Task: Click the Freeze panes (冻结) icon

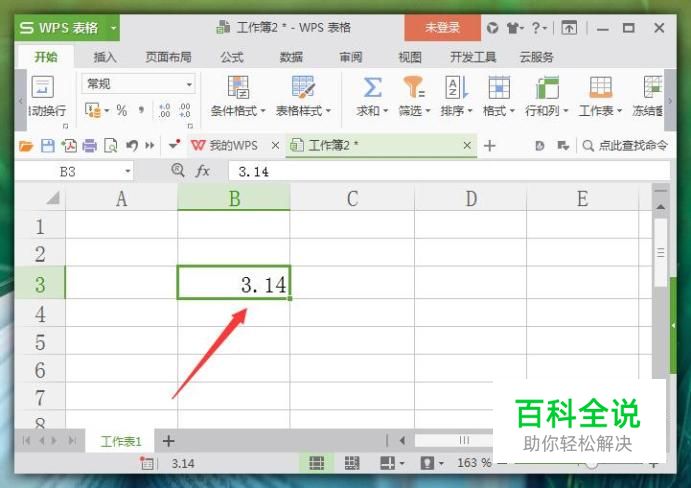Action: (653, 87)
